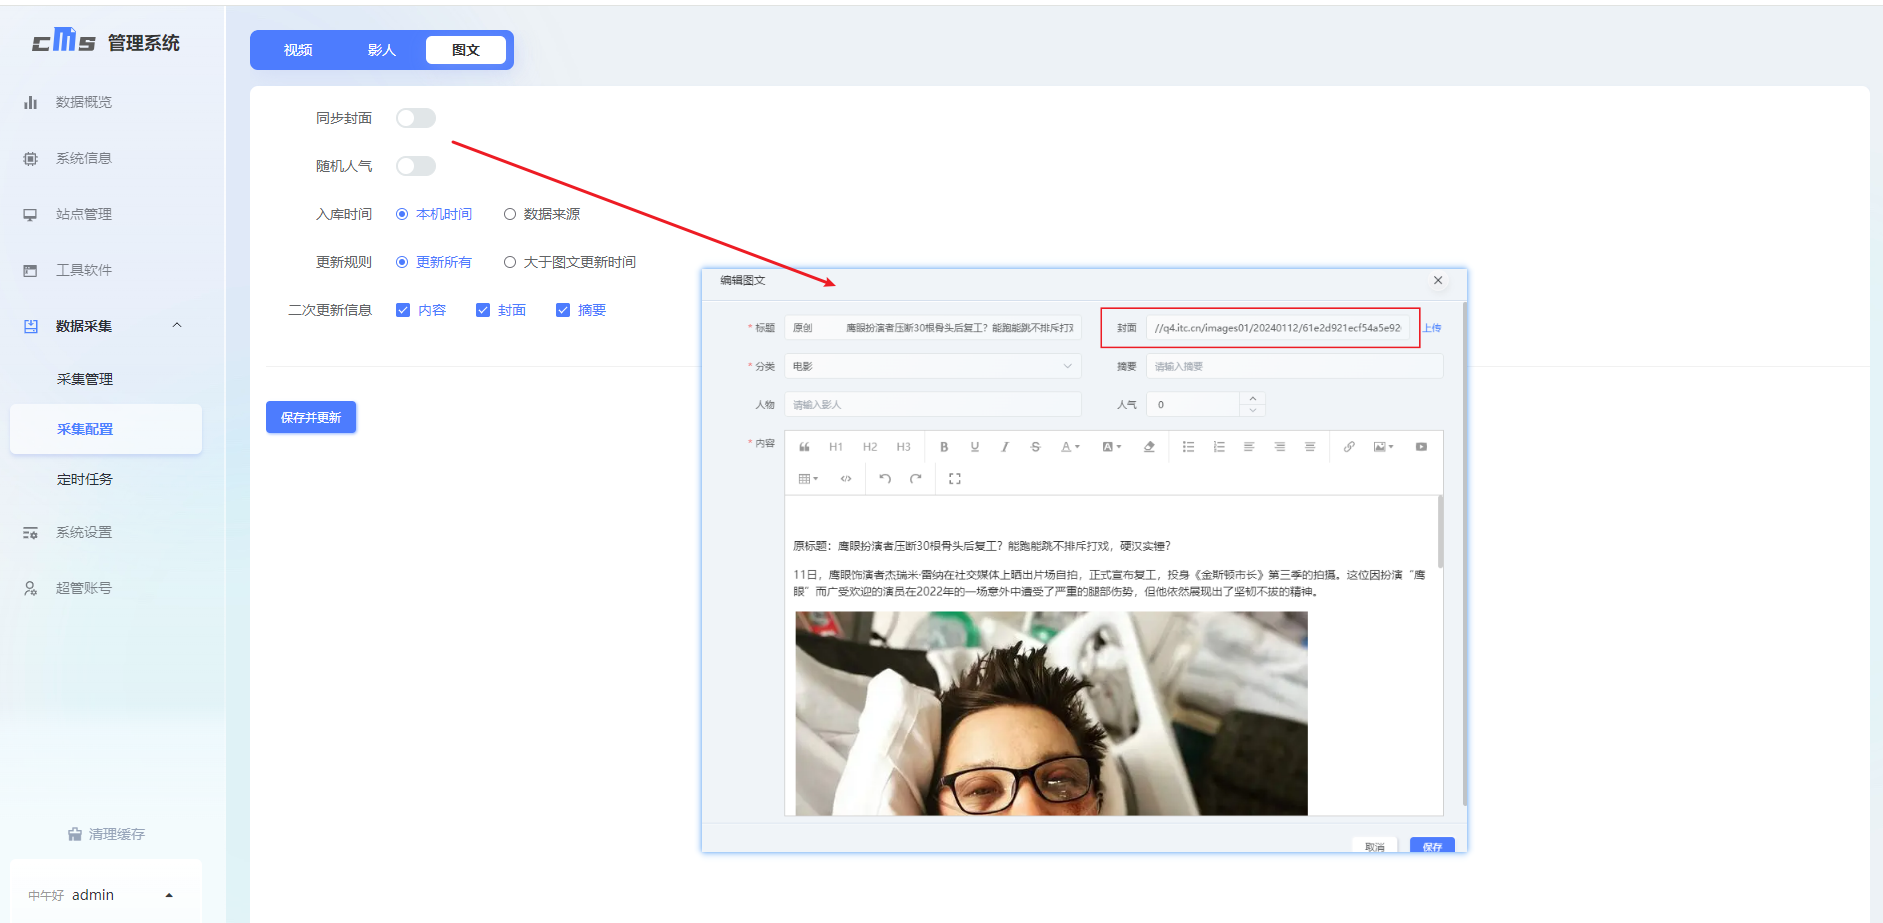This screenshot has height=923, width=1883.
Task: Switch to the 视频 tab
Action: tap(298, 50)
